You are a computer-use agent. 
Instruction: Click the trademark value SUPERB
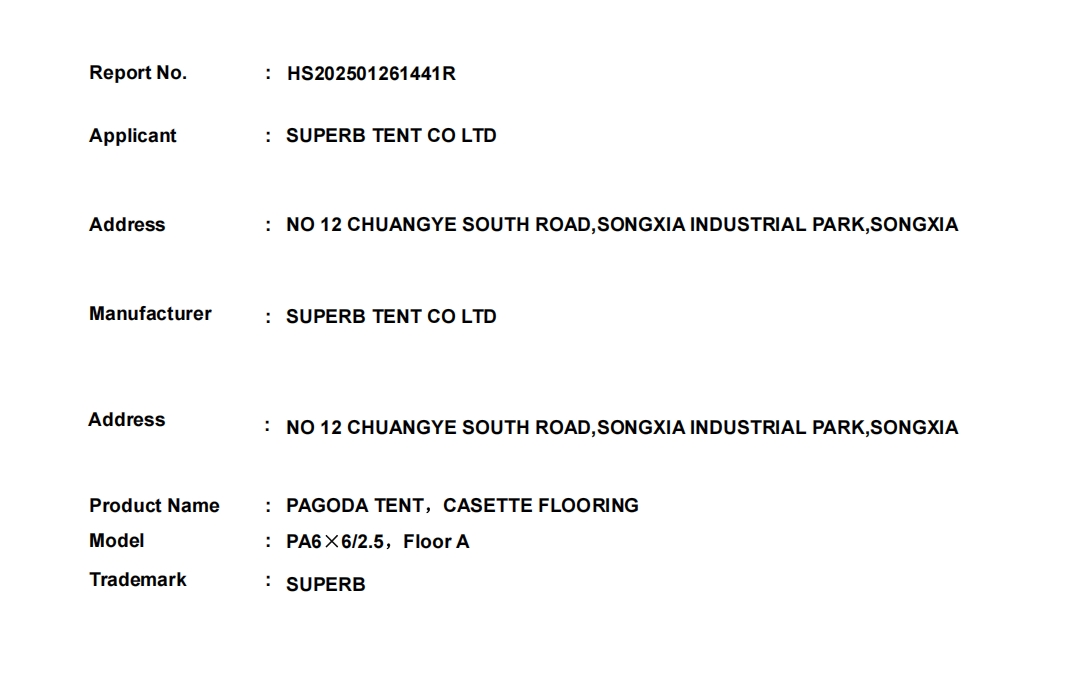click(x=325, y=585)
